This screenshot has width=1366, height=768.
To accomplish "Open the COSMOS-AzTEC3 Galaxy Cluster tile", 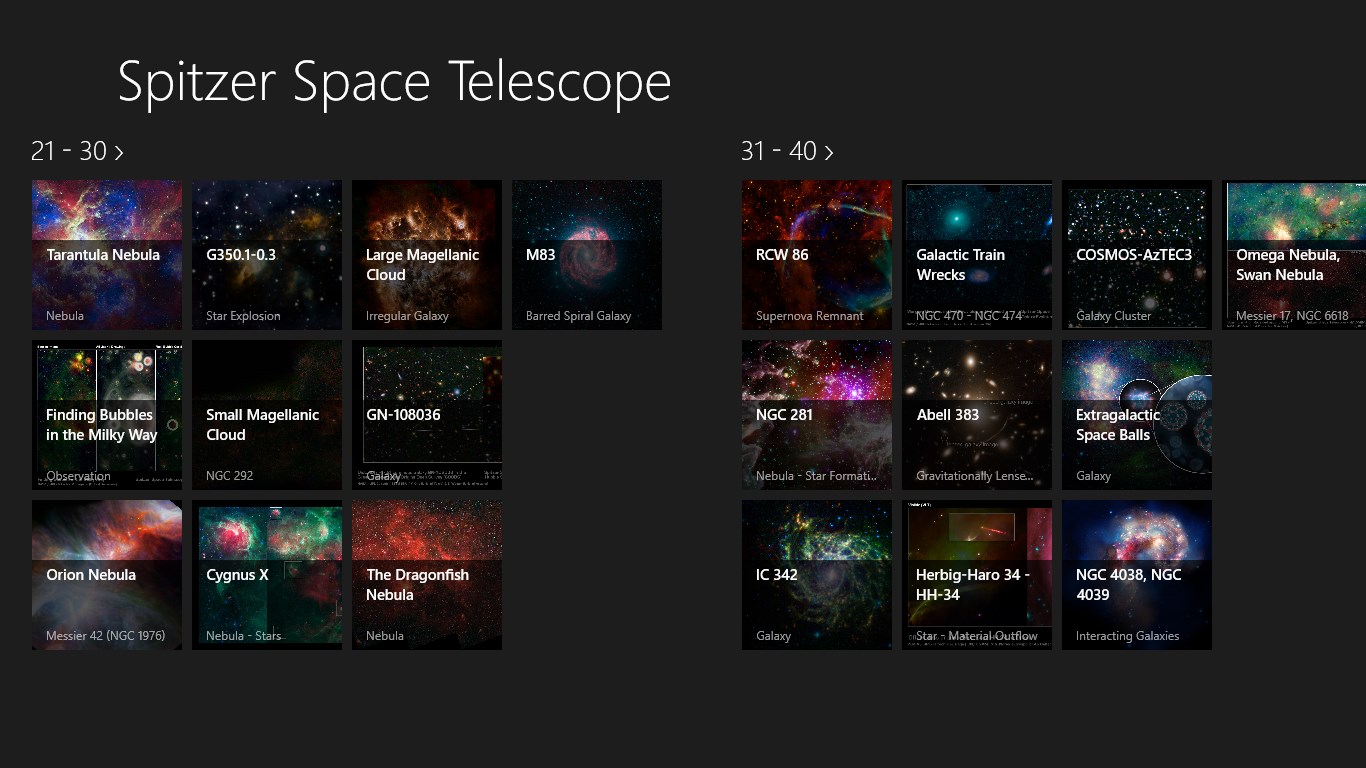I will point(1137,255).
